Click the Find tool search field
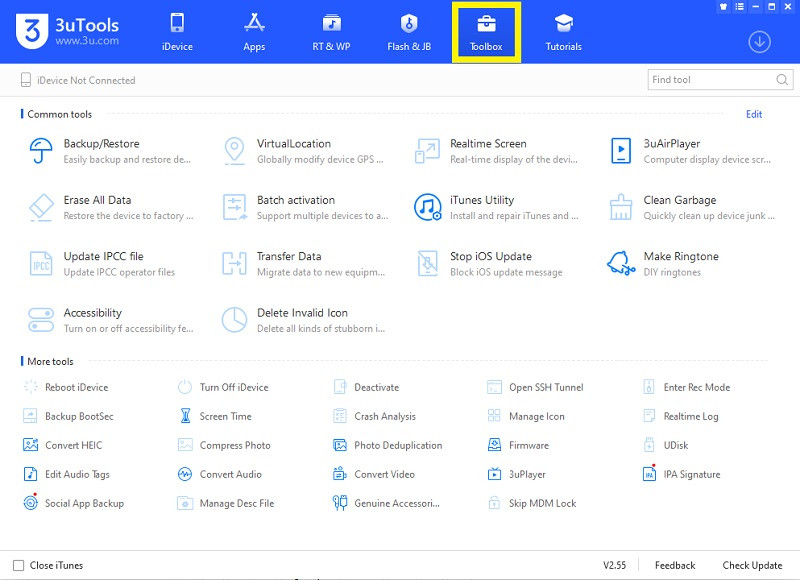 (710, 80)
